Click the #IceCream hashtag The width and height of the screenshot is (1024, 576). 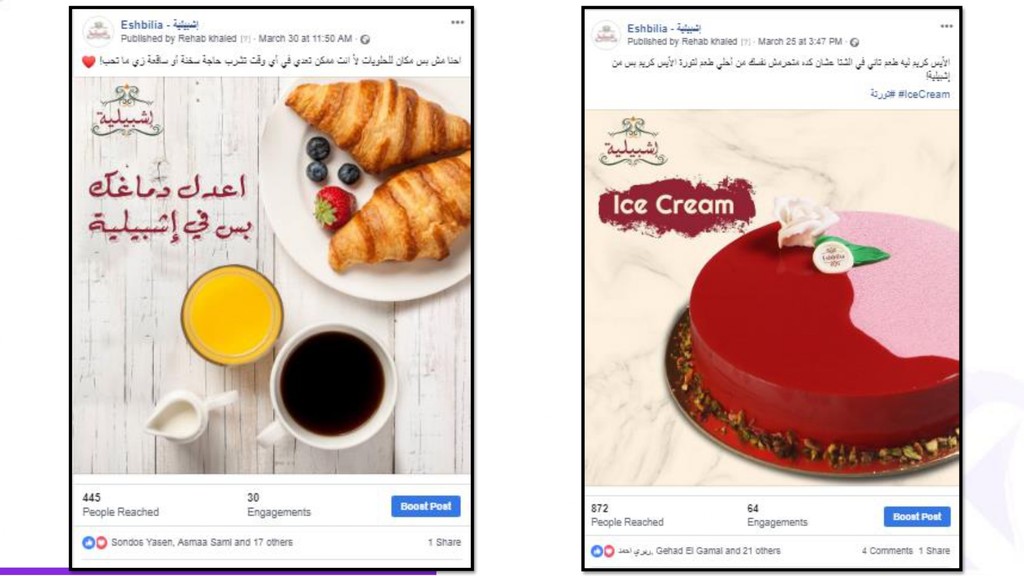point(923,94)
